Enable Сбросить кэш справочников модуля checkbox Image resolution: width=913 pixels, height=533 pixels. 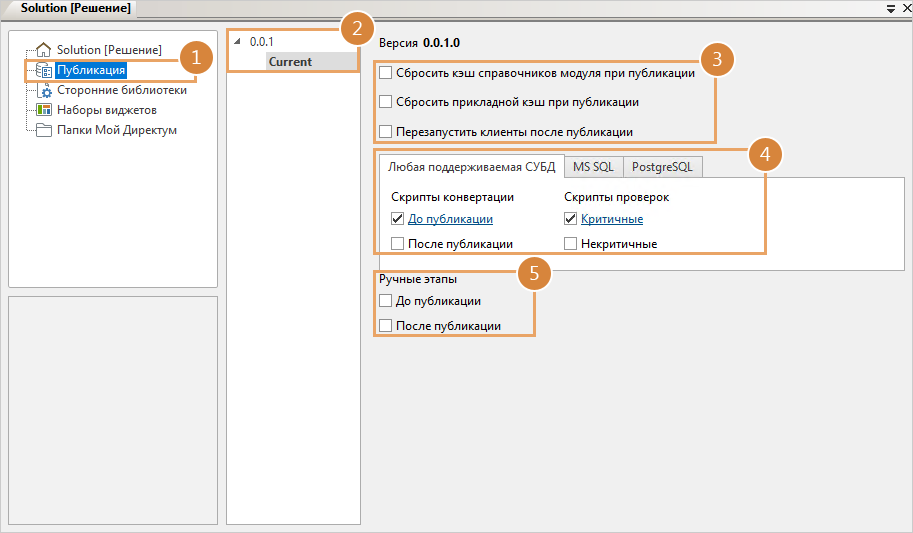click(386, 73)
